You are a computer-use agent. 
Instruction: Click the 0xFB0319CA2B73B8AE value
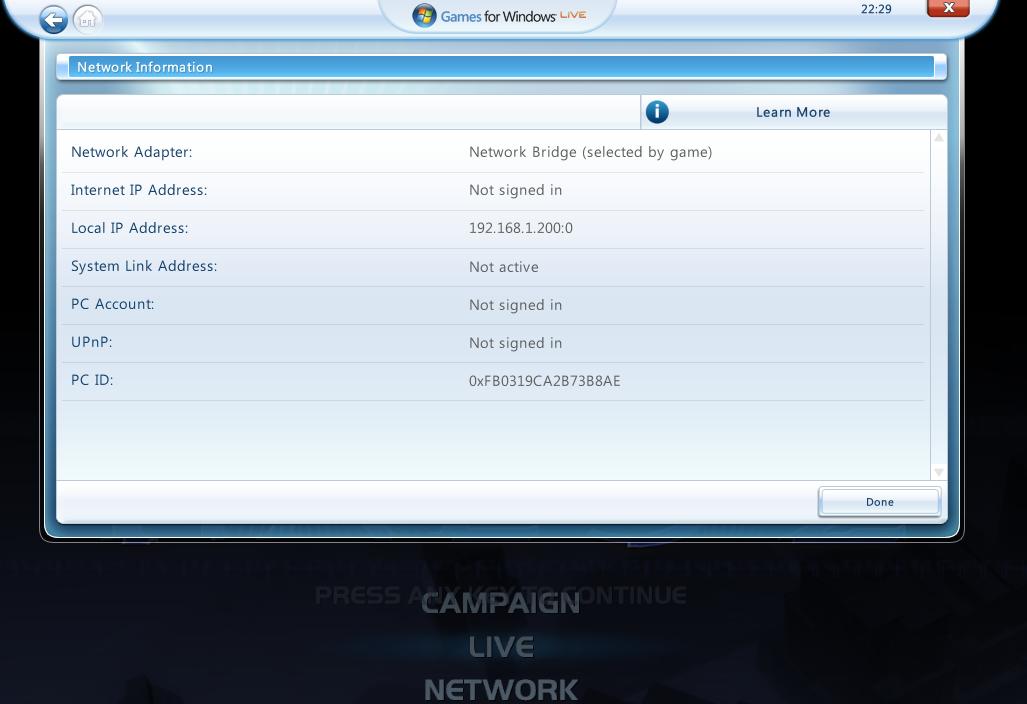[544, 381]
